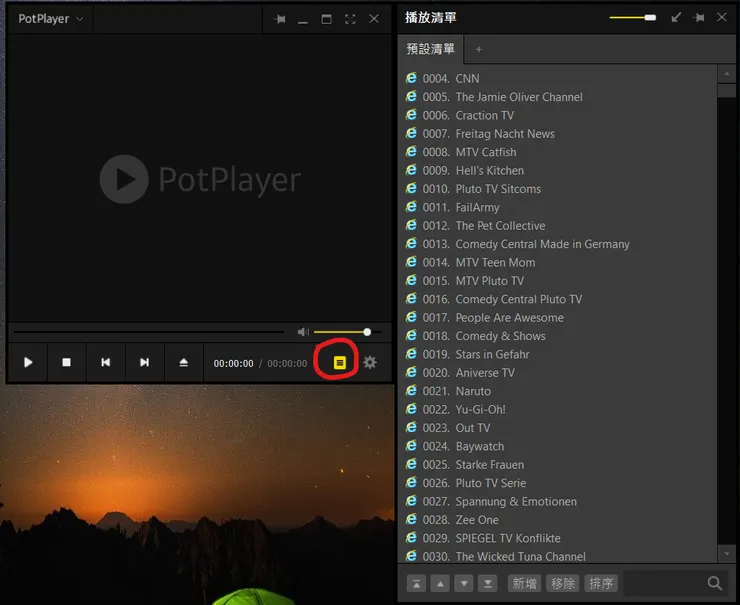Skip to the previous track
This screenshot has height=605, width=740.
(105, 363)
